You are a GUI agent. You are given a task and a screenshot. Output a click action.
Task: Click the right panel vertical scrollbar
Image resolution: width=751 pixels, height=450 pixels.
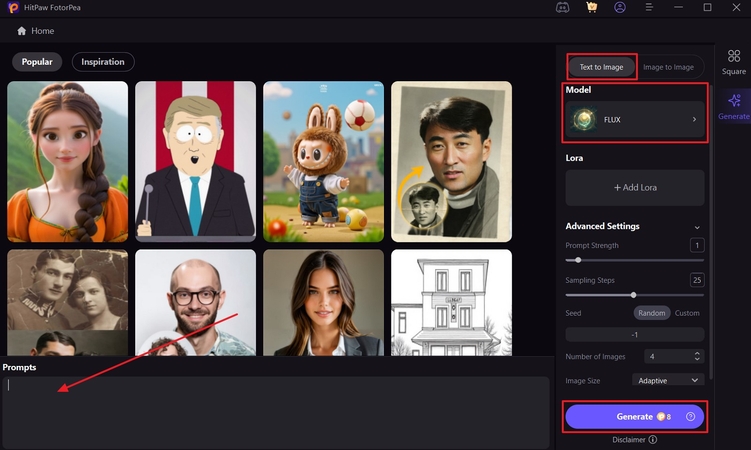(711, 232)
